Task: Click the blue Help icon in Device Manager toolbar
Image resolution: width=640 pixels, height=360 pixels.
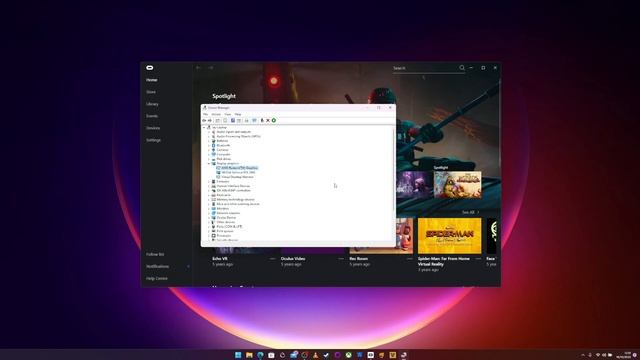Action: 233,120
